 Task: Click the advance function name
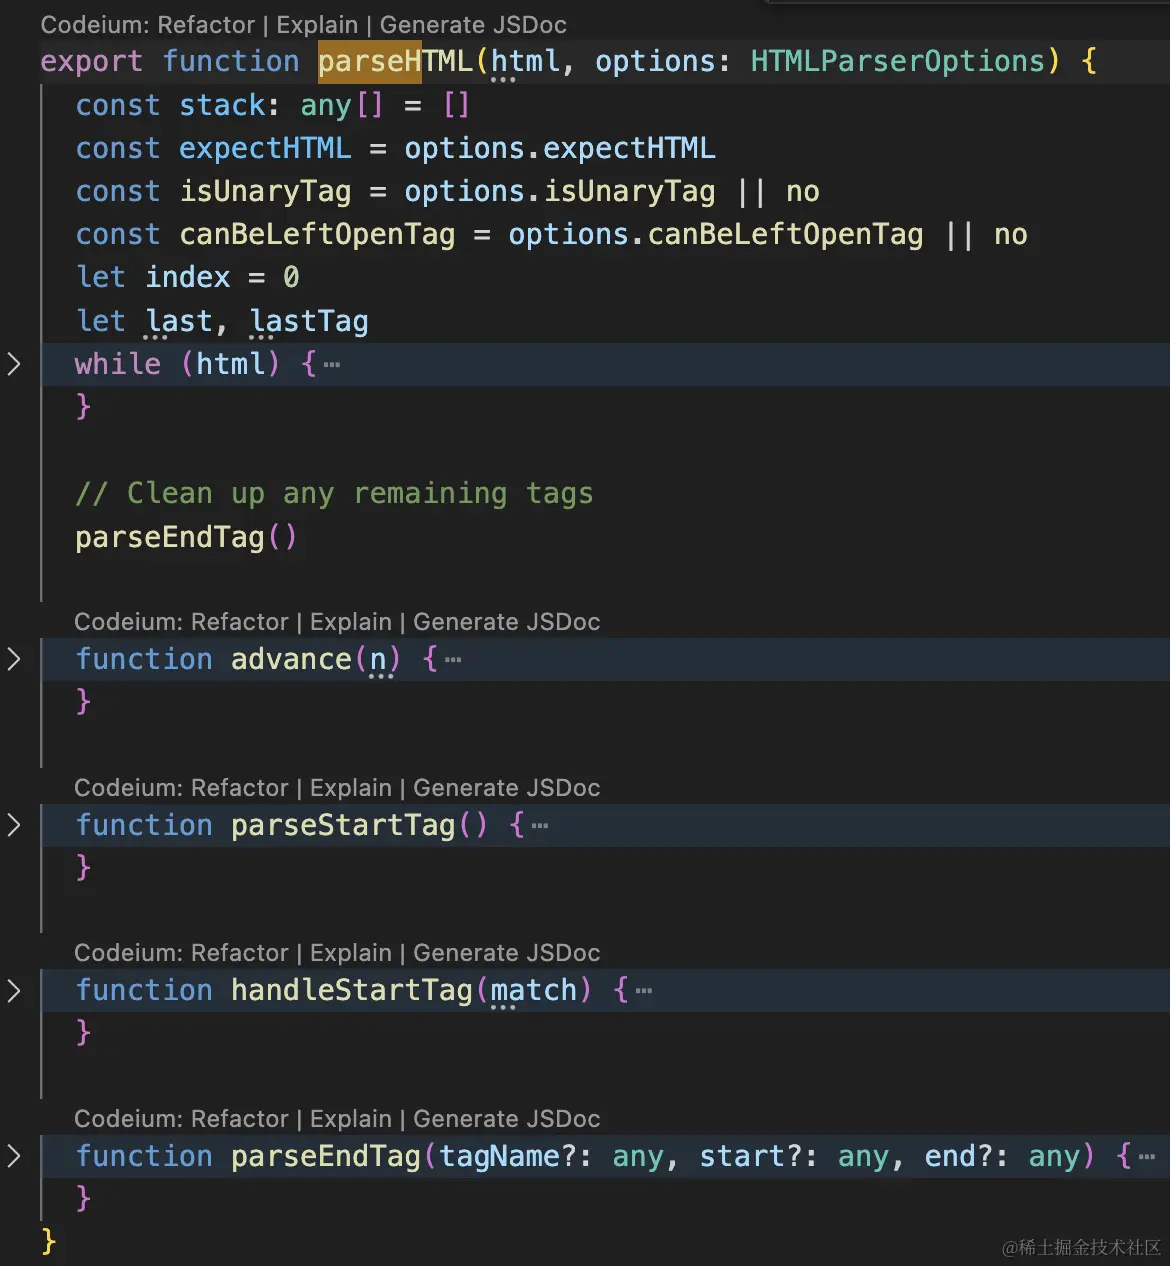291,659
